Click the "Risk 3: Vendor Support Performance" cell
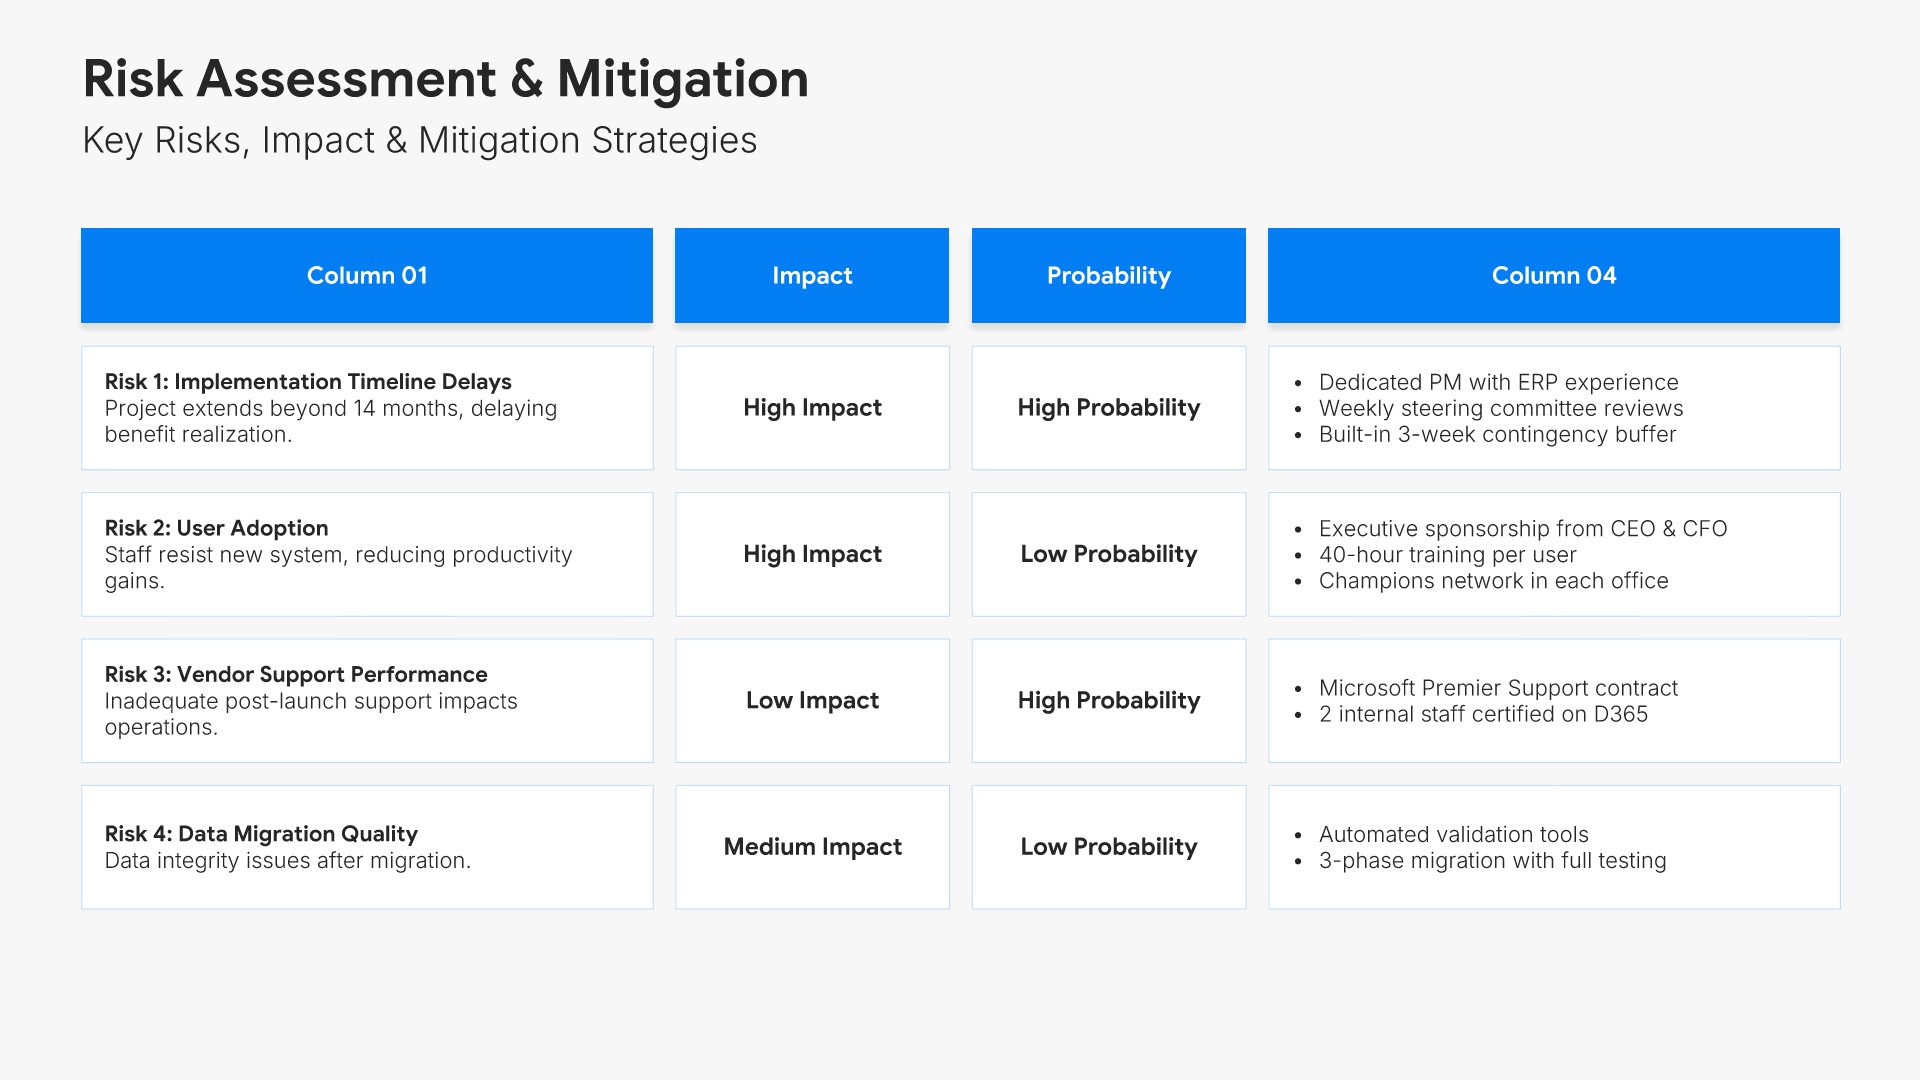Viewport: 1920px width, 1080px height. pos(366,700)
